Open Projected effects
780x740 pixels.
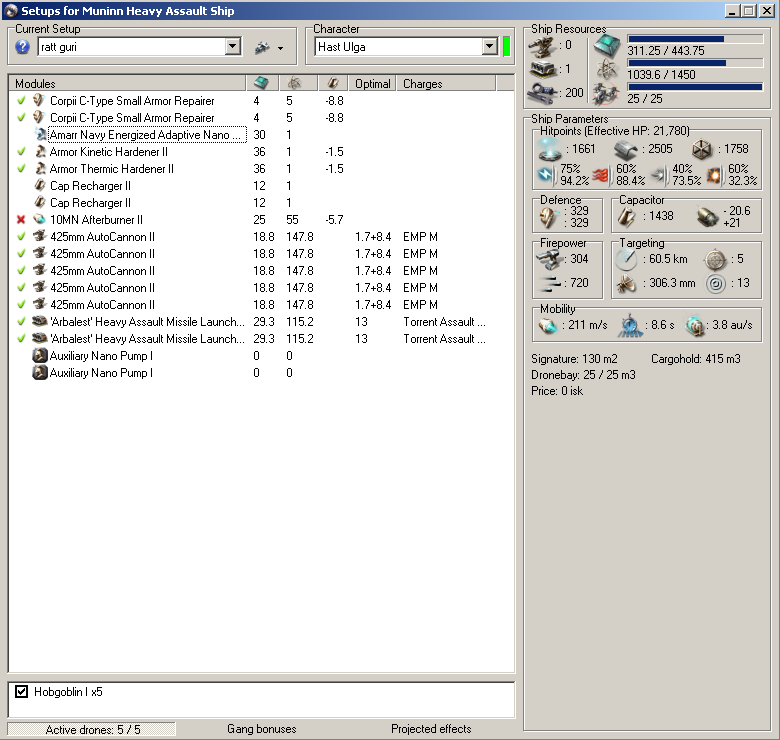pyautogui.click(x=431, y=729)
